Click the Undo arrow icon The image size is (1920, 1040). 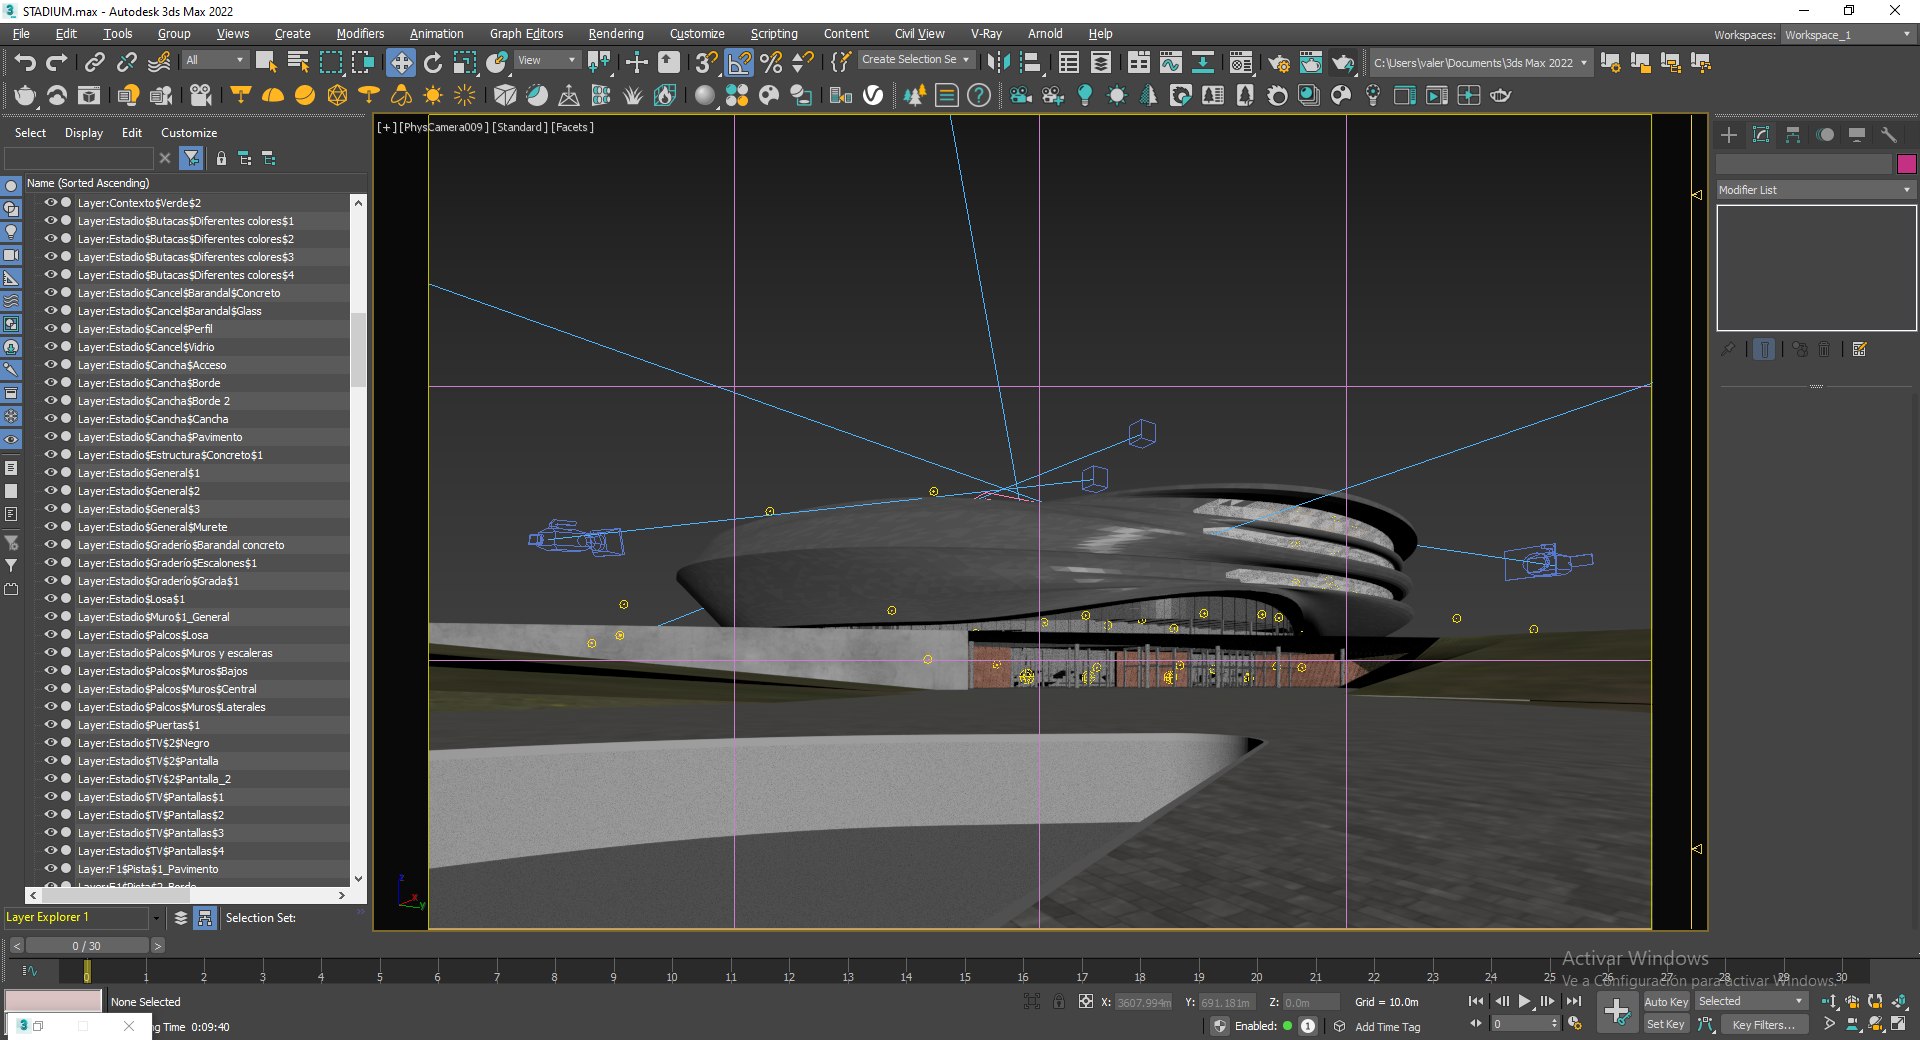(25, 62)
